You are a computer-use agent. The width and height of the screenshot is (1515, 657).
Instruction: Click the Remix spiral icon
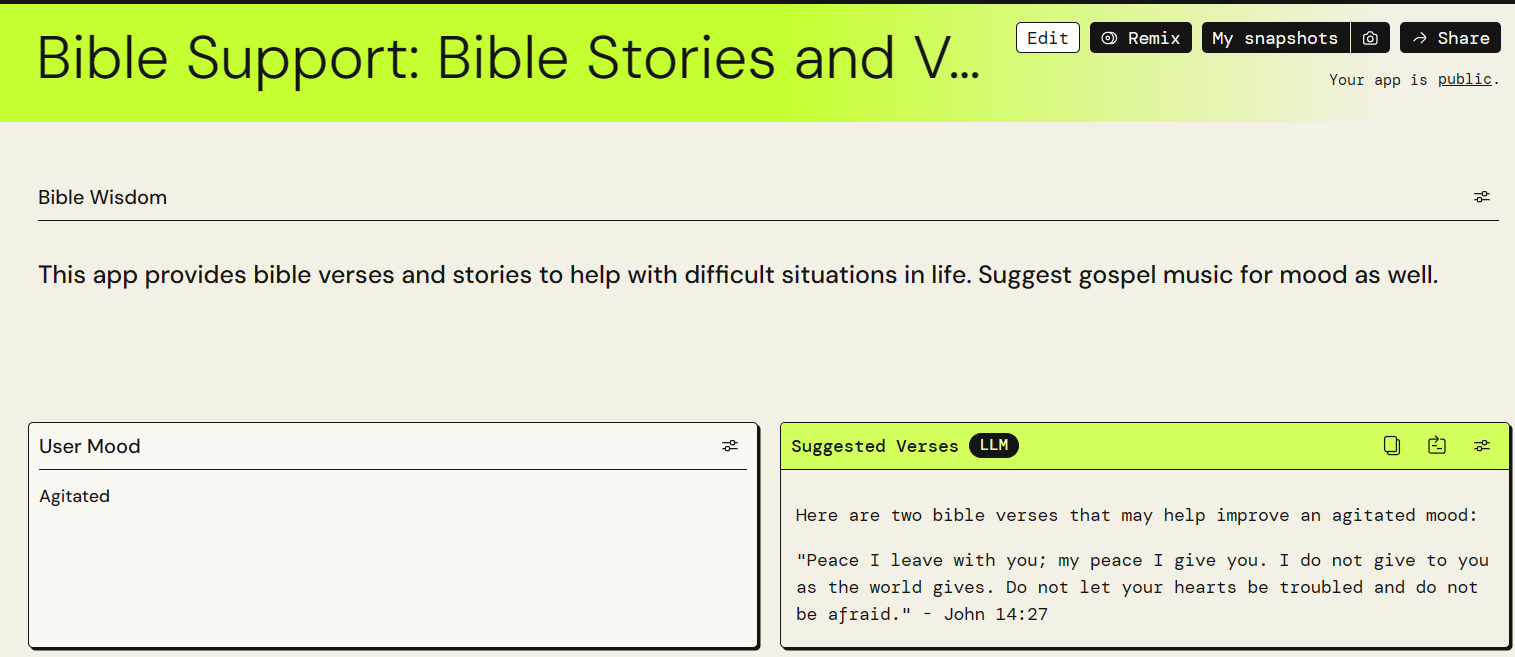pos(1110,37)
